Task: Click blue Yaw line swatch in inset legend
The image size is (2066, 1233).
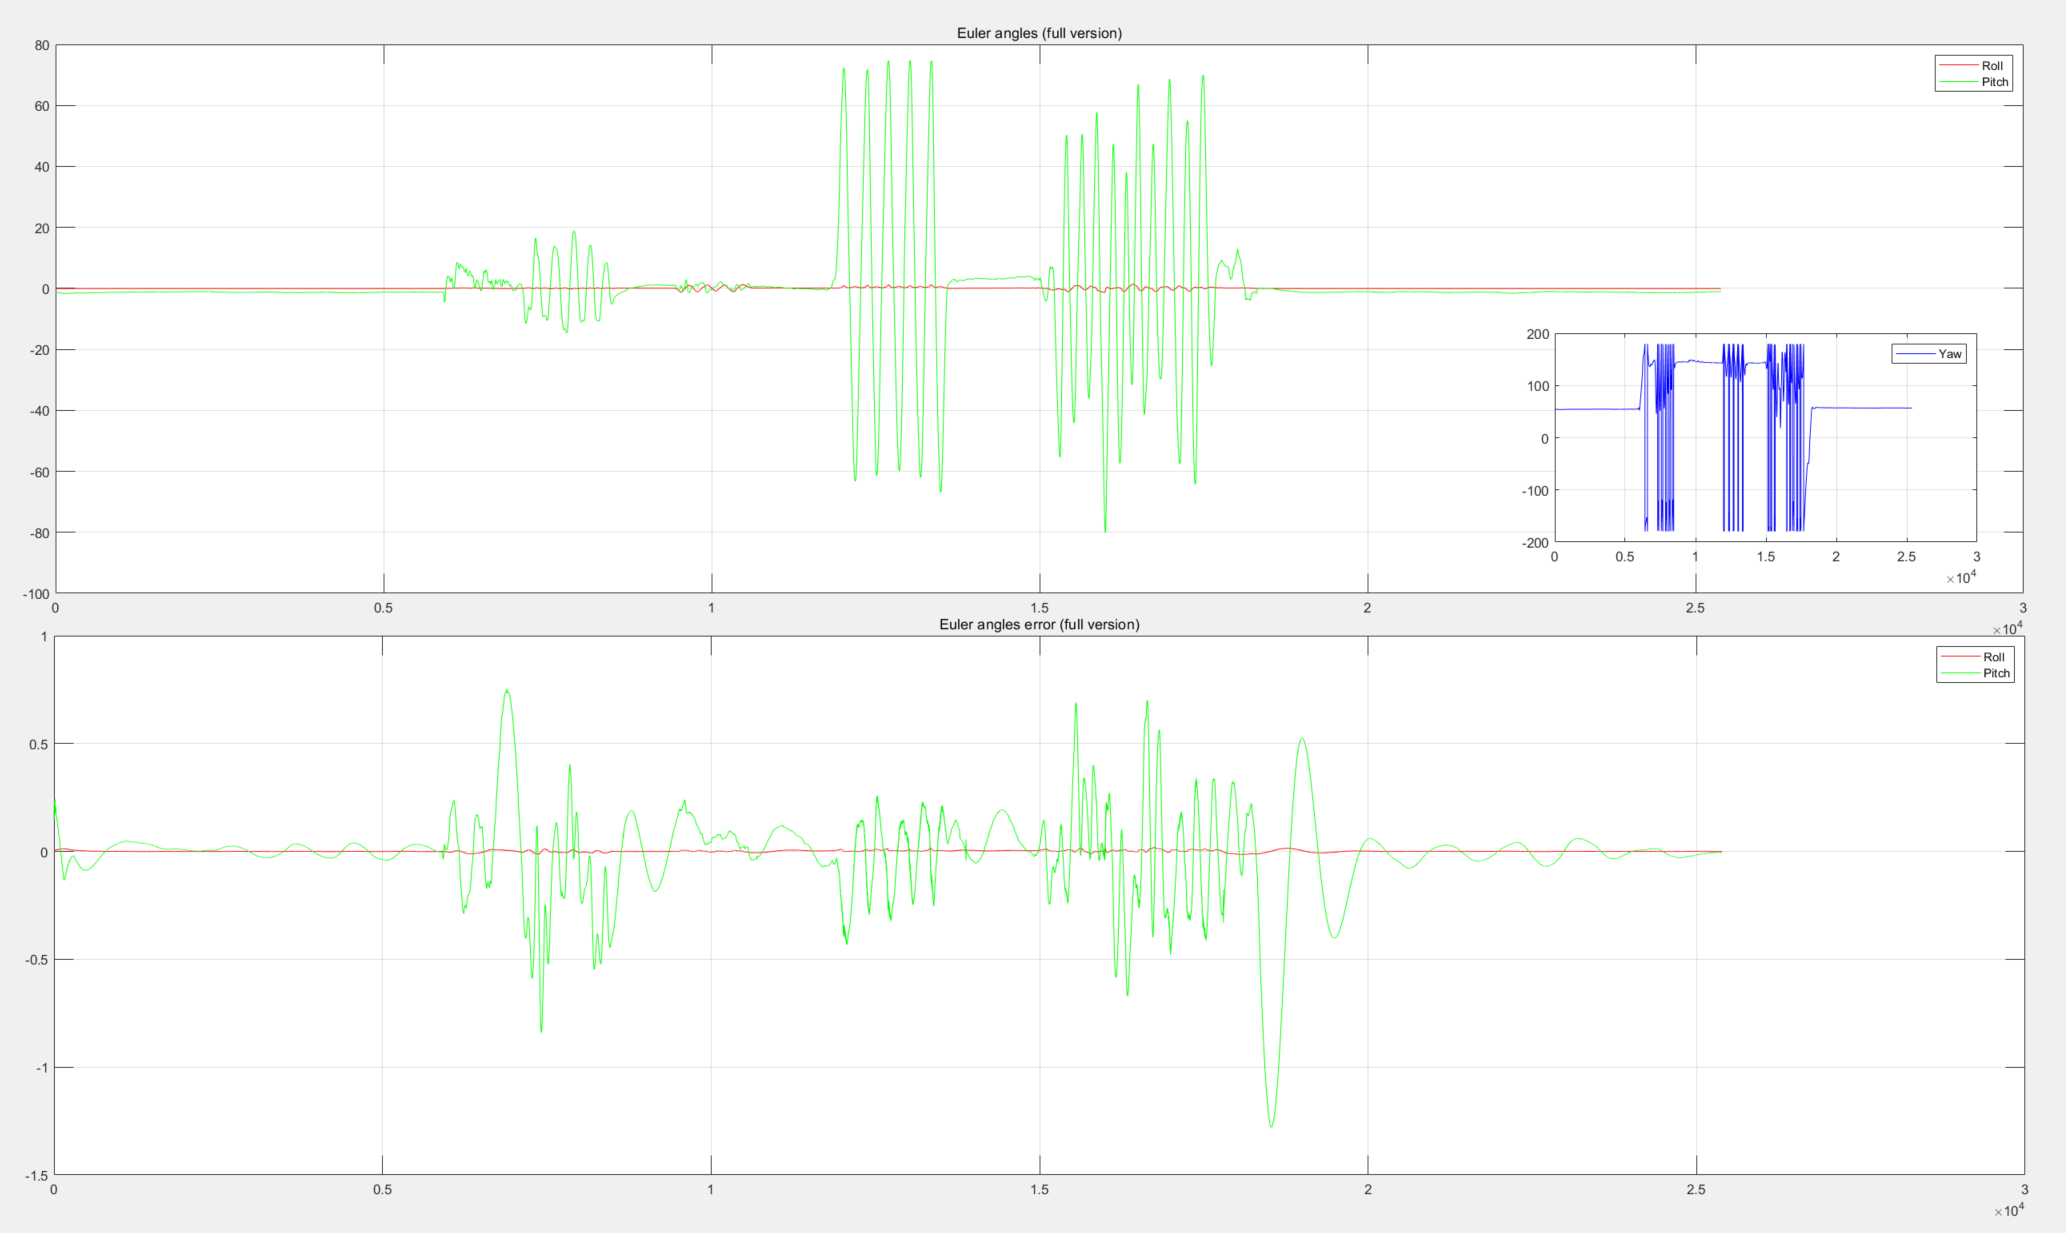Action: [1914, 354]
